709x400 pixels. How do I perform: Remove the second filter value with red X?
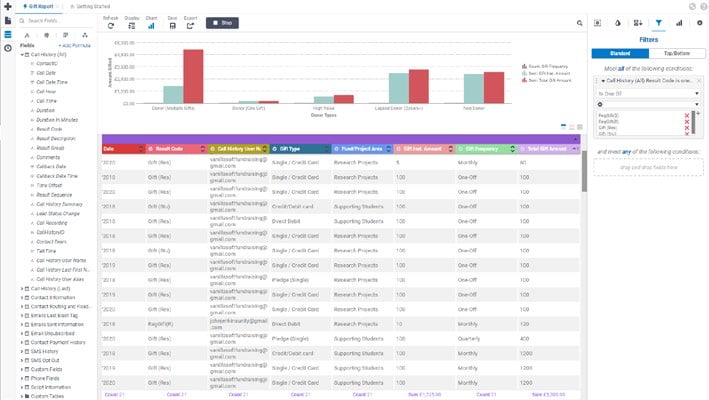(687, 122)
